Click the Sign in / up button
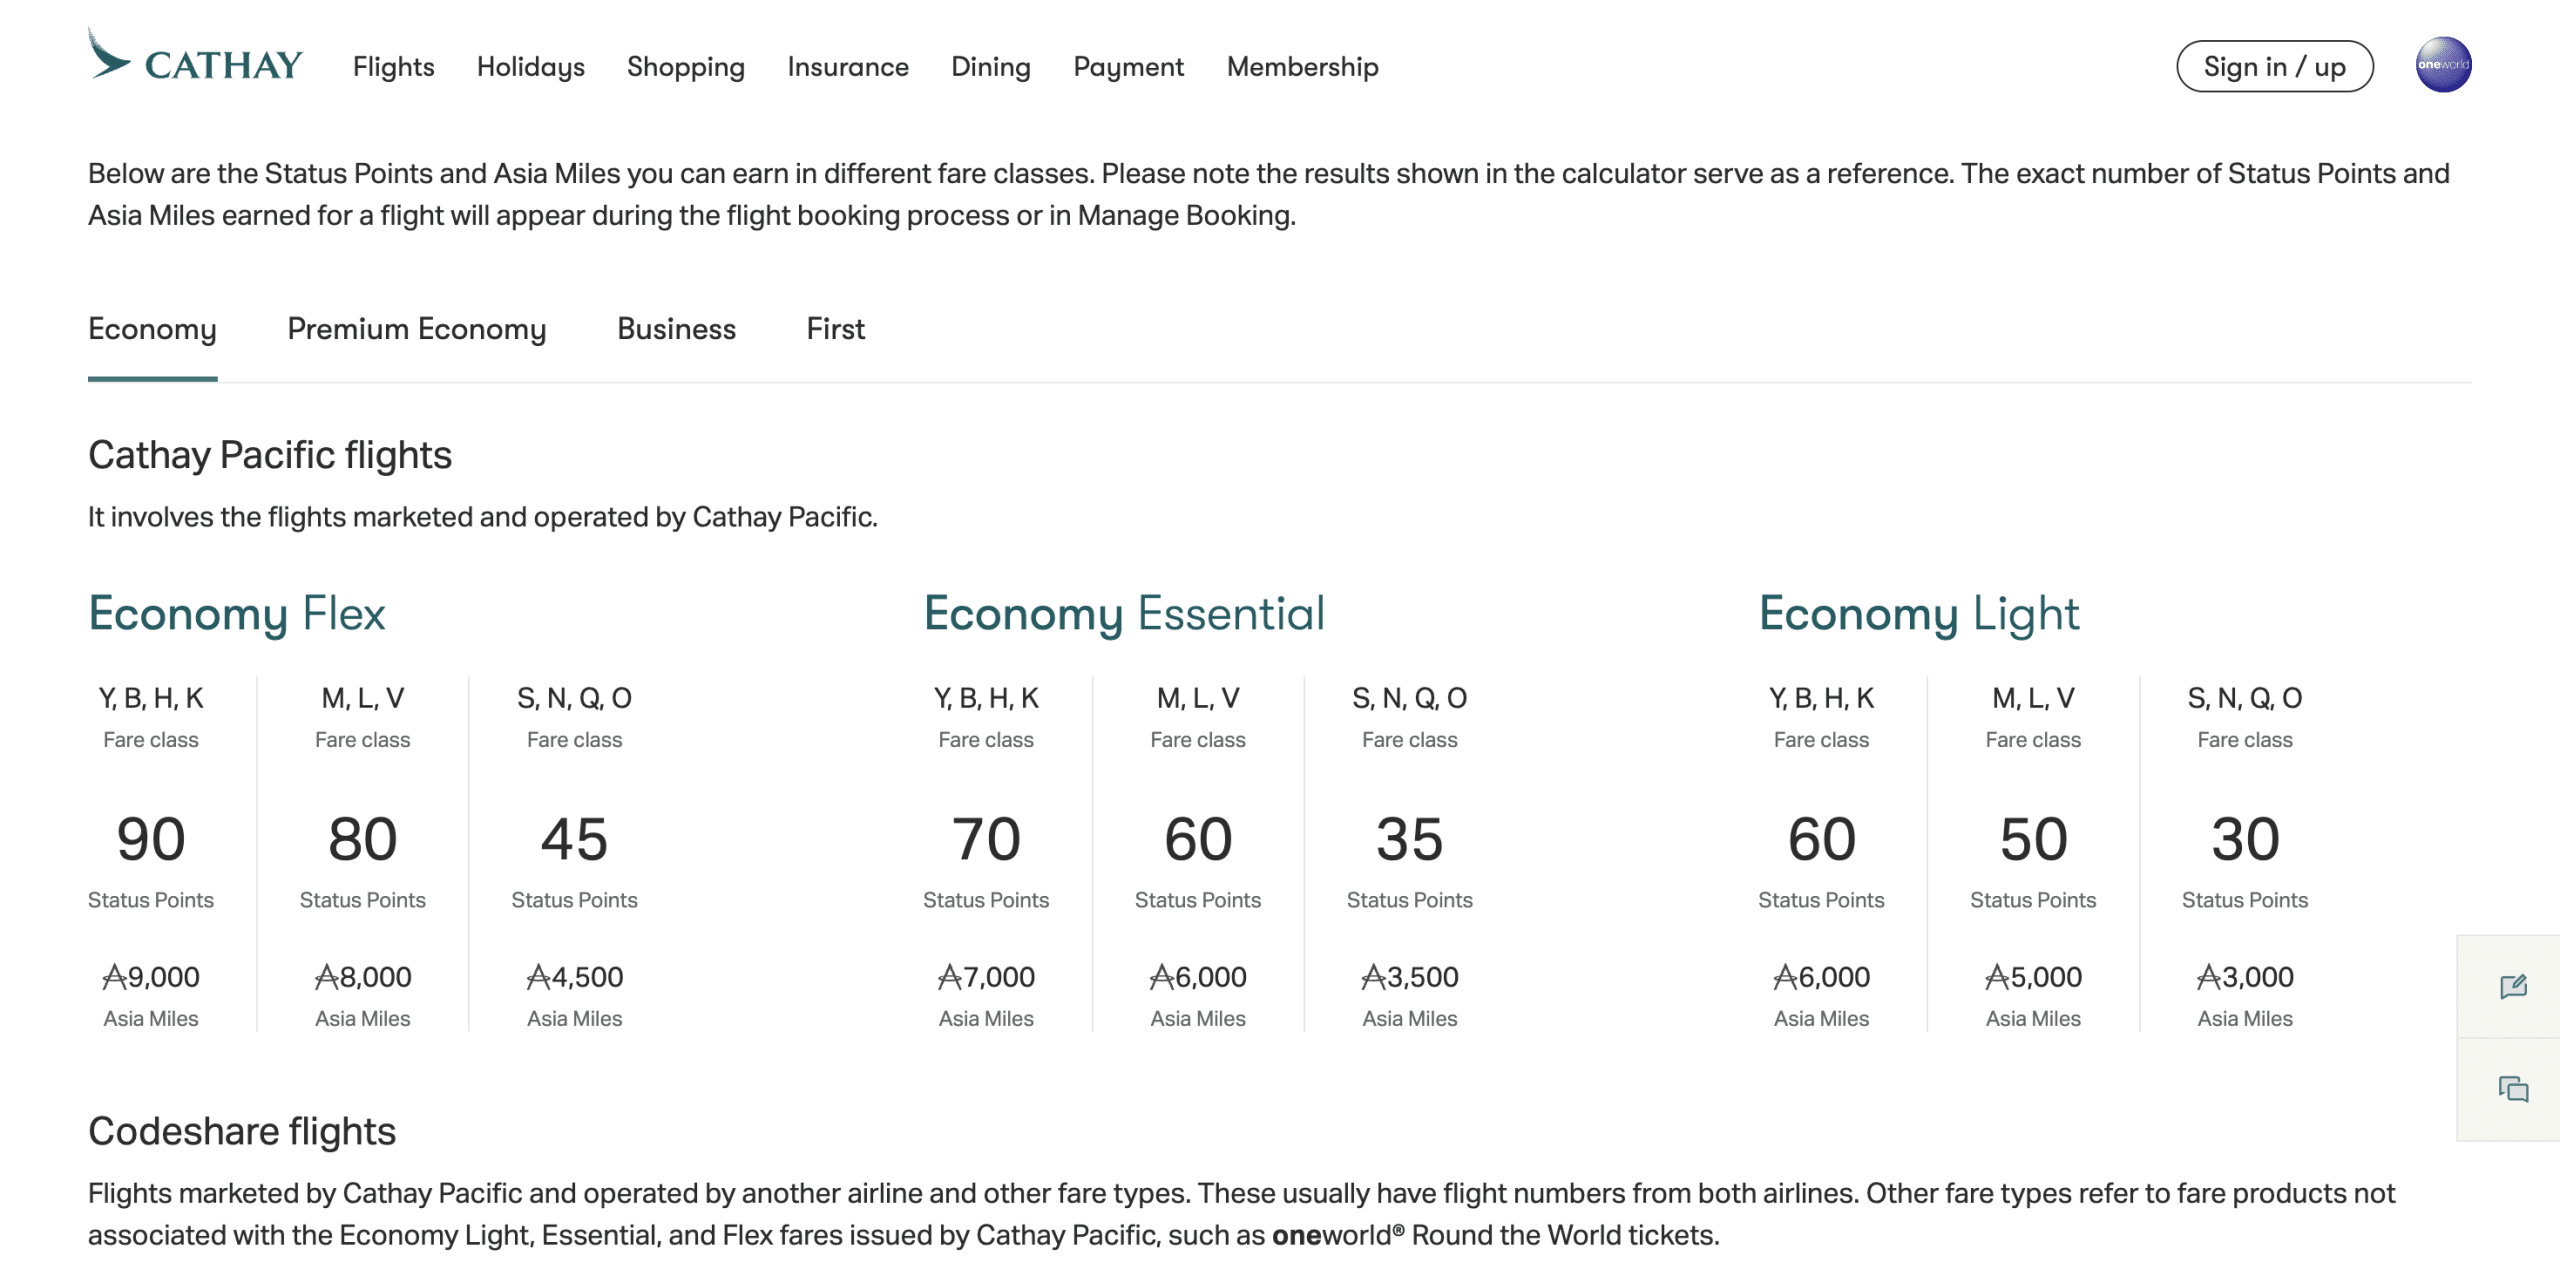 [x=2274, y=67]
